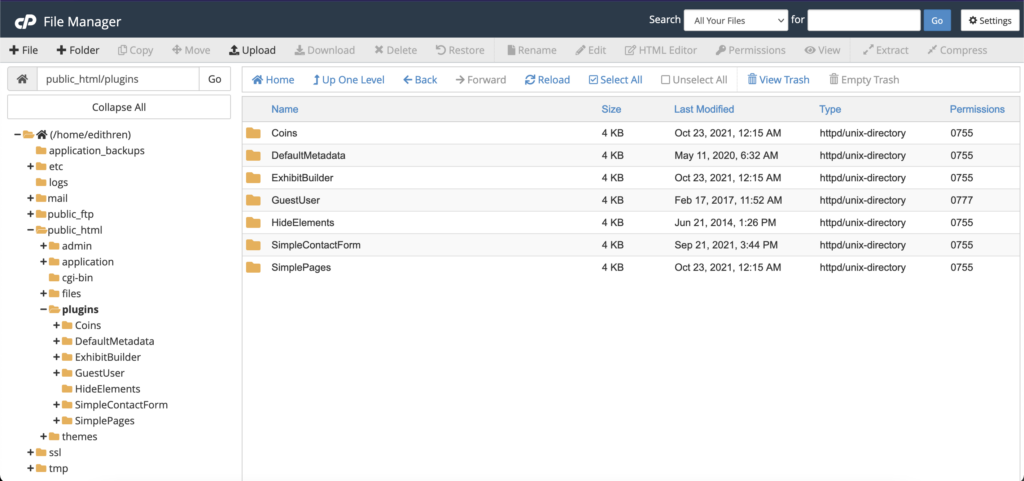Click the public_html/plugins path field
Image resolution: width=1024 pixels, height=481 pixels.
coord(118,79)
